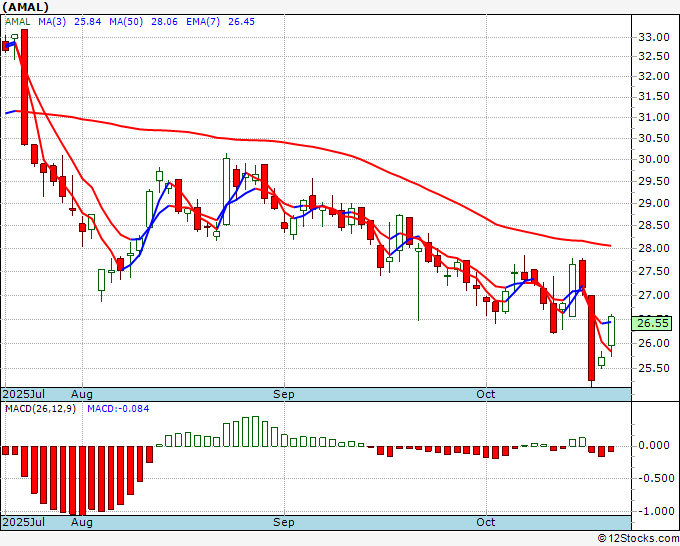Click the Sep label on MACD axis
Viewport: 680px width, 546px height.
(284, 522)
